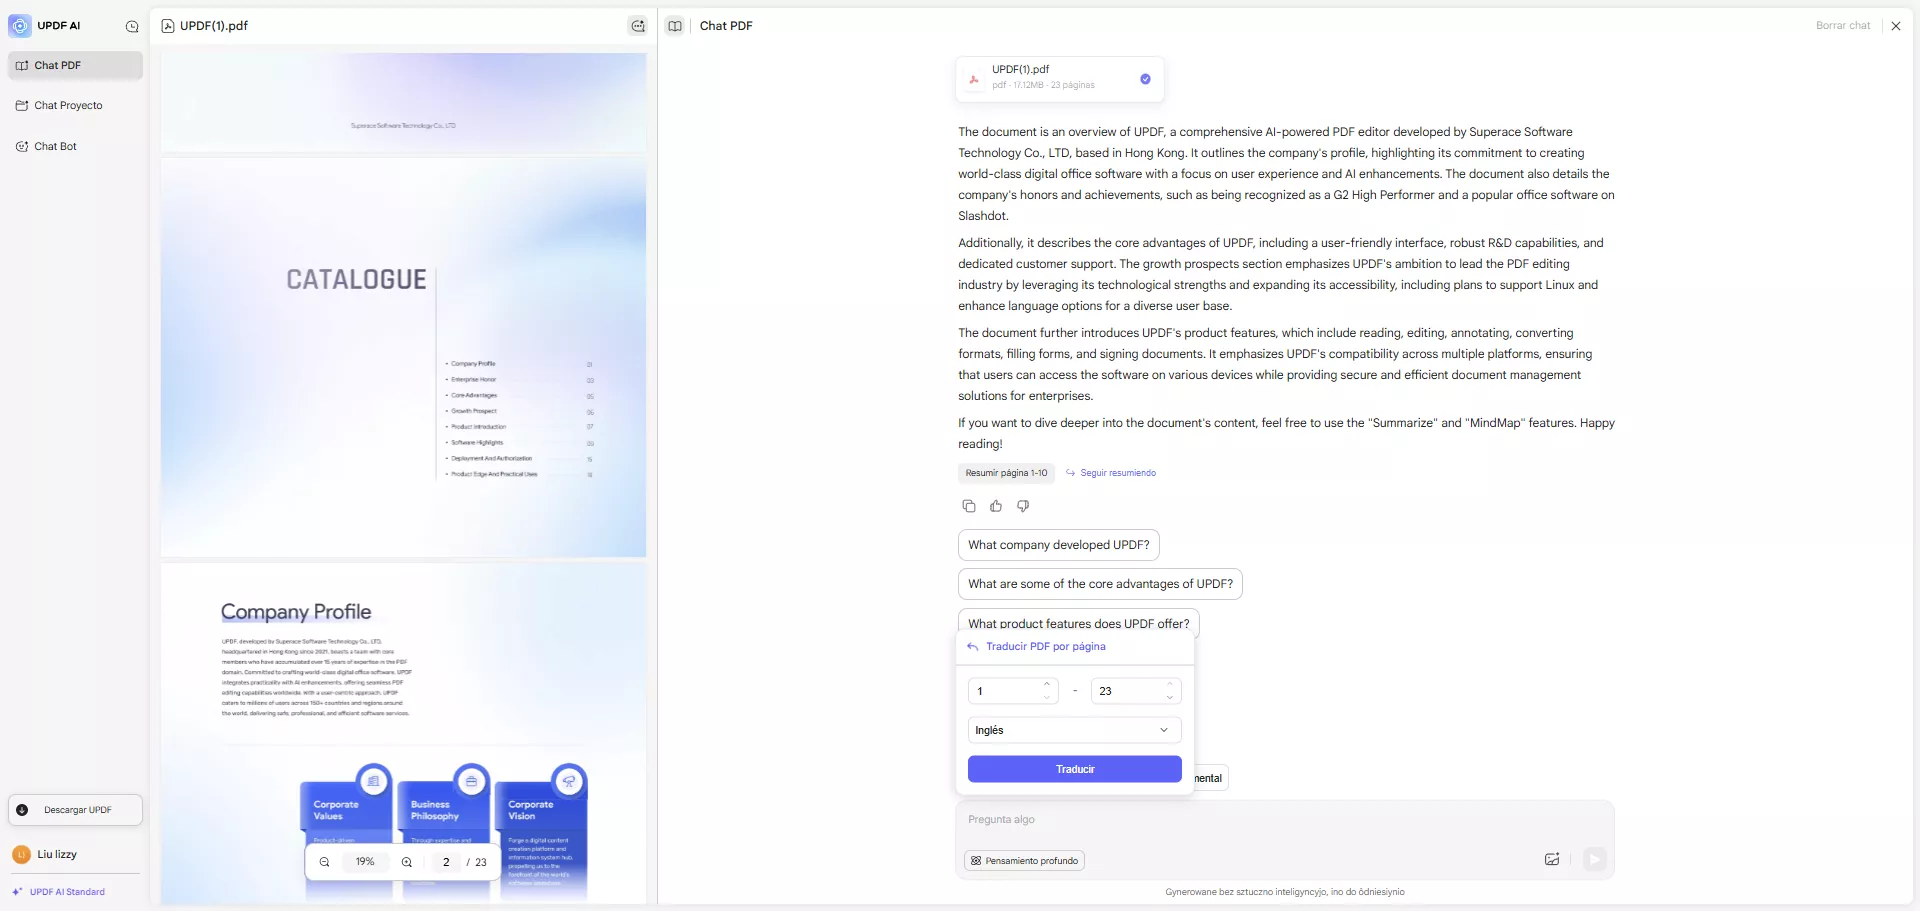Screen dimensions: 1920x911
Task: Select Chat PDF in the sidebar
Action: tap(76, 65)
